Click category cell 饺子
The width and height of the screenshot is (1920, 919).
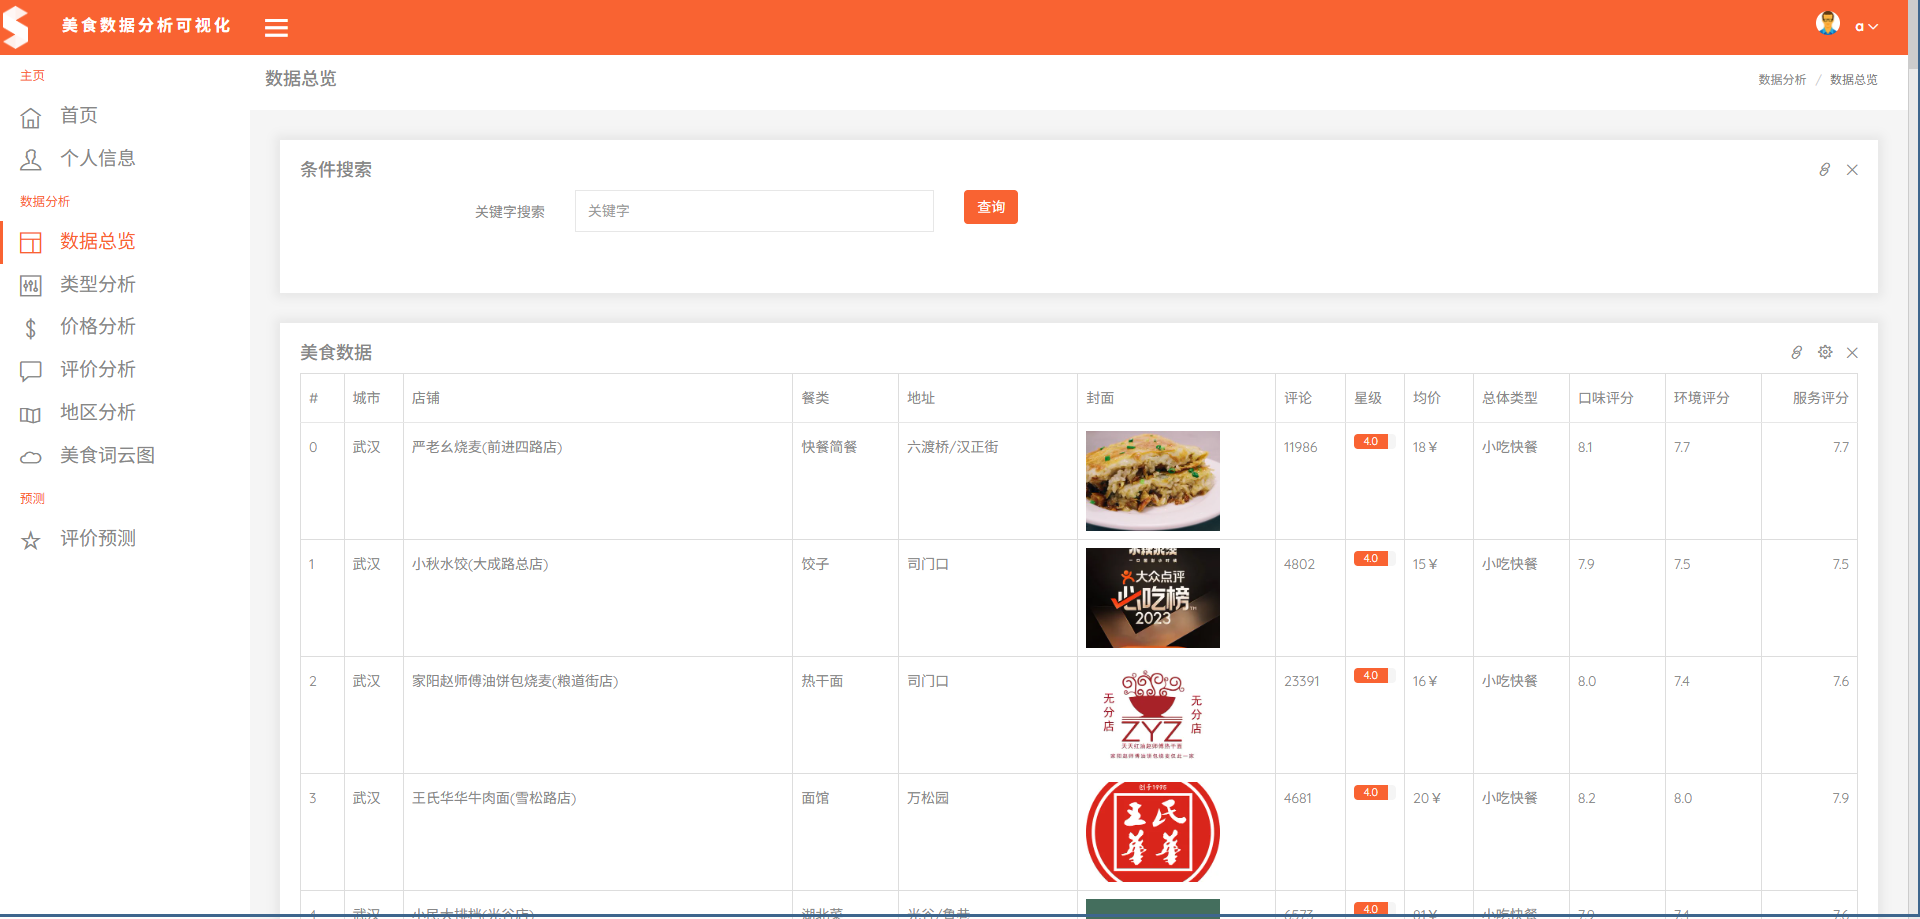815,564
